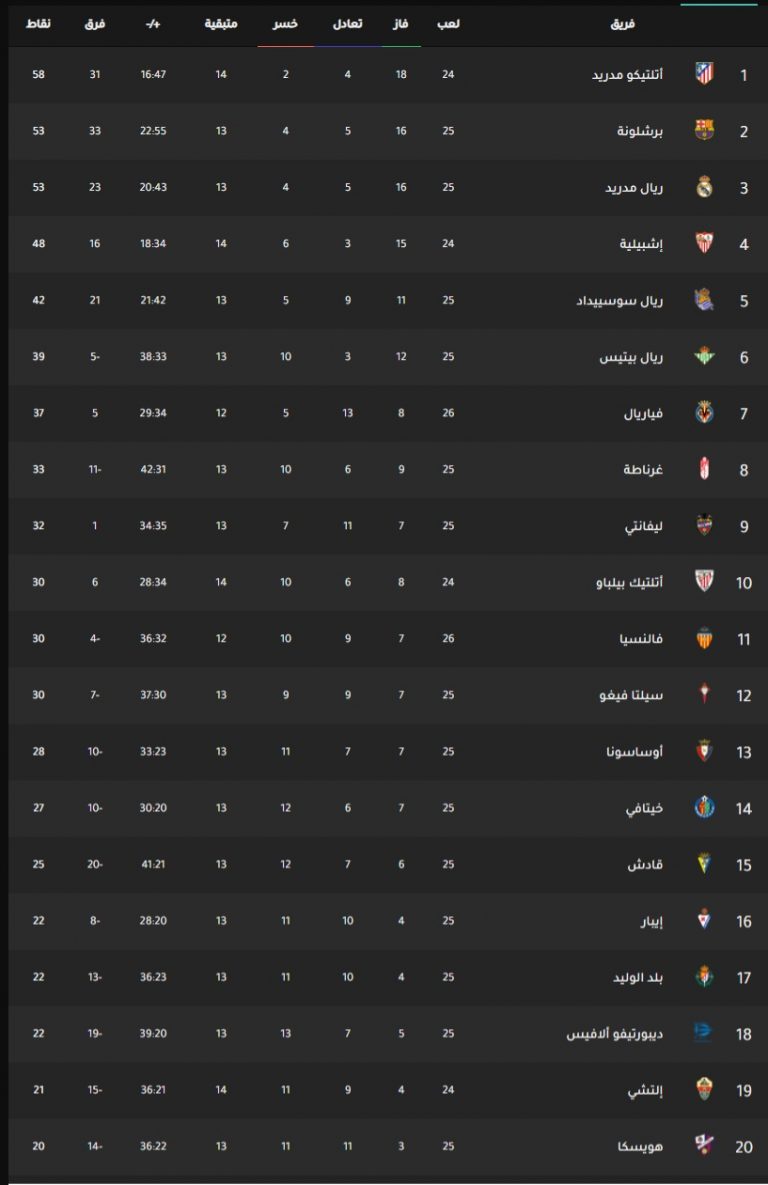Open the ديبورتيفو ألافيس team link

coord(615,1033)
